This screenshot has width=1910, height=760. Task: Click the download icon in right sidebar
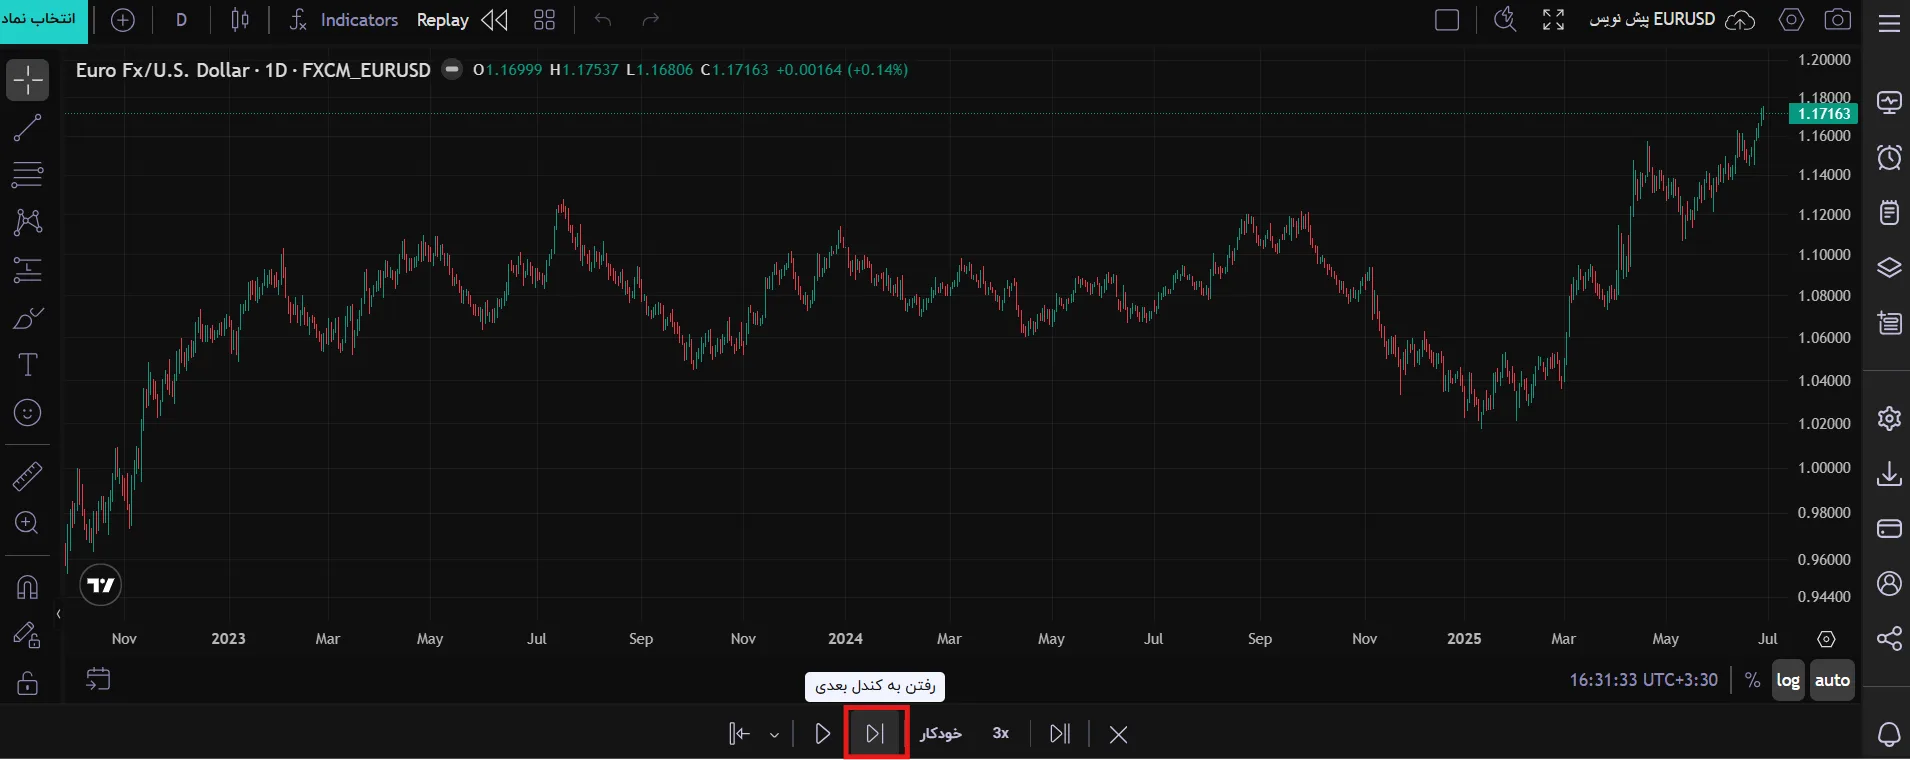click(1889, 473)
